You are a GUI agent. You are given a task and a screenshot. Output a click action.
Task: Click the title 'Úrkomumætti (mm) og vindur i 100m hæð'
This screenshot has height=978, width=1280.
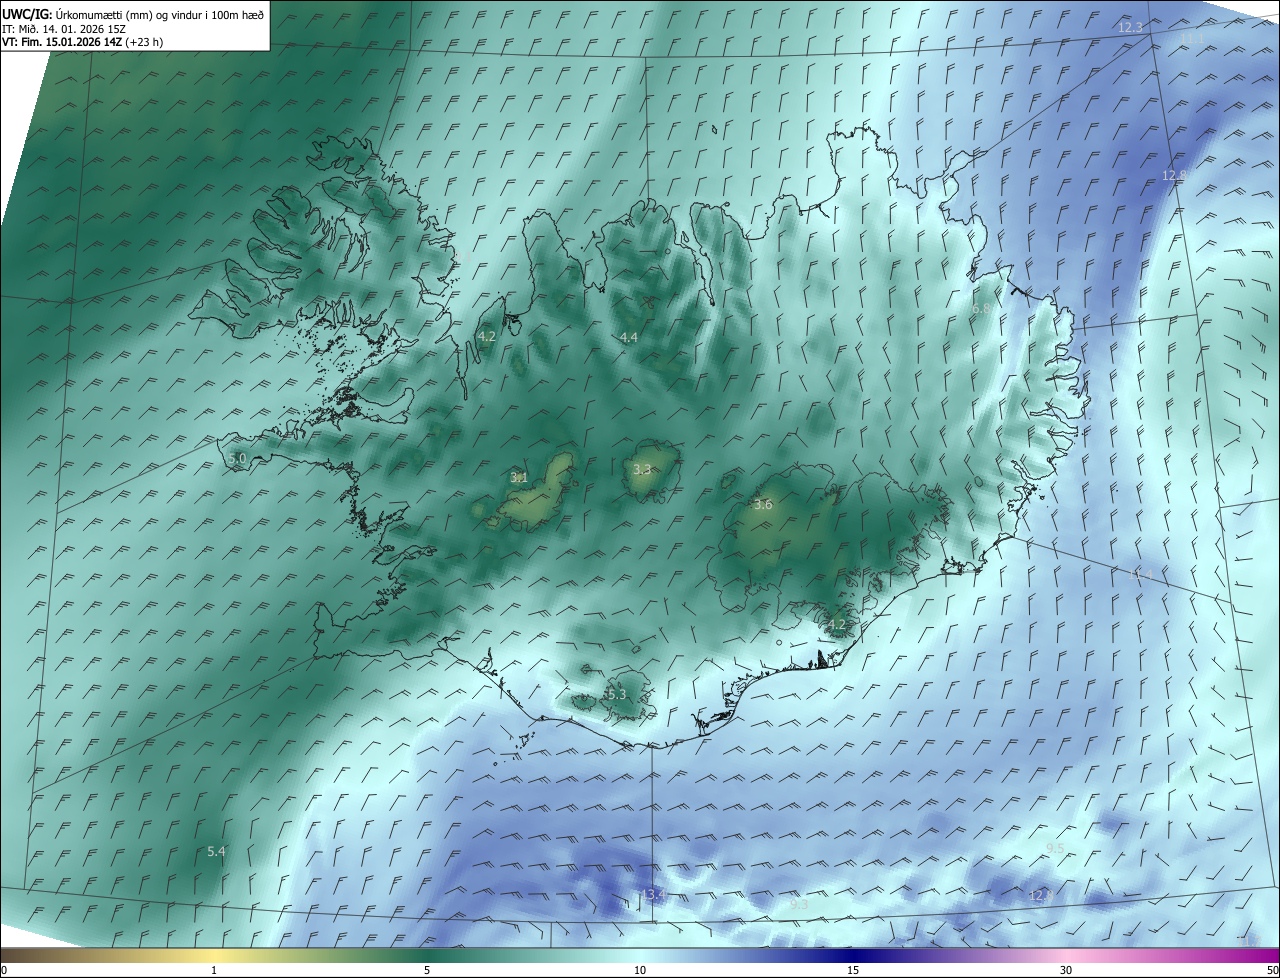tap(160, 14)
